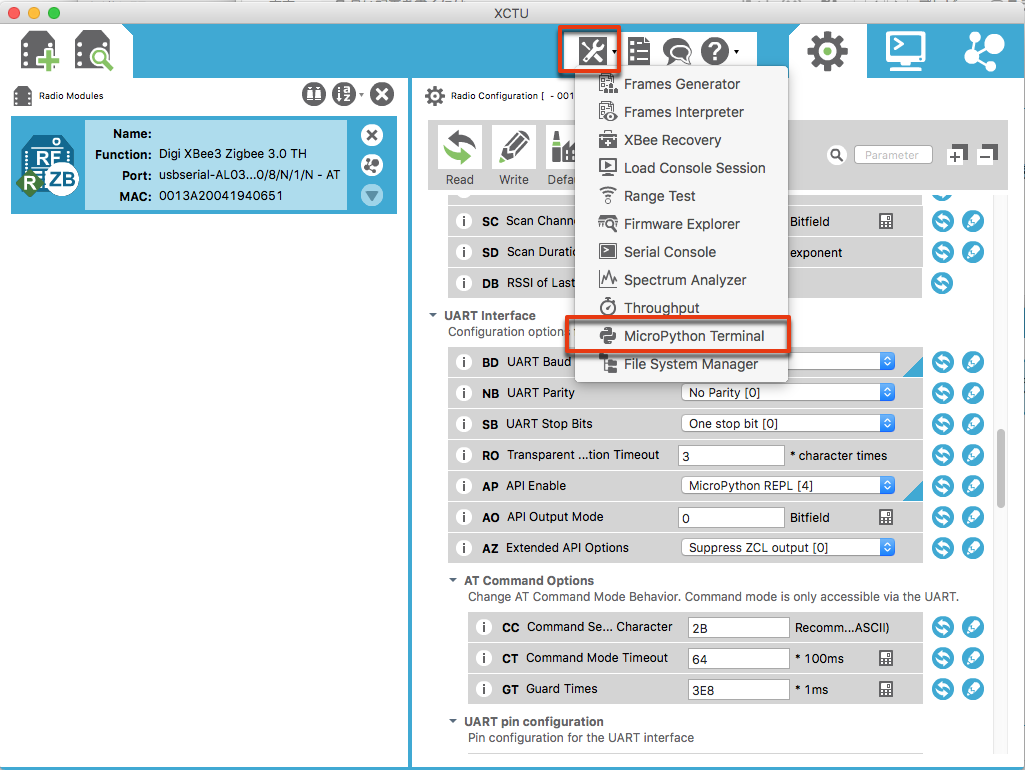Open File System Manager
Image resolution: width=1025 pixels, height=770 pixels.
click(681, 364)
